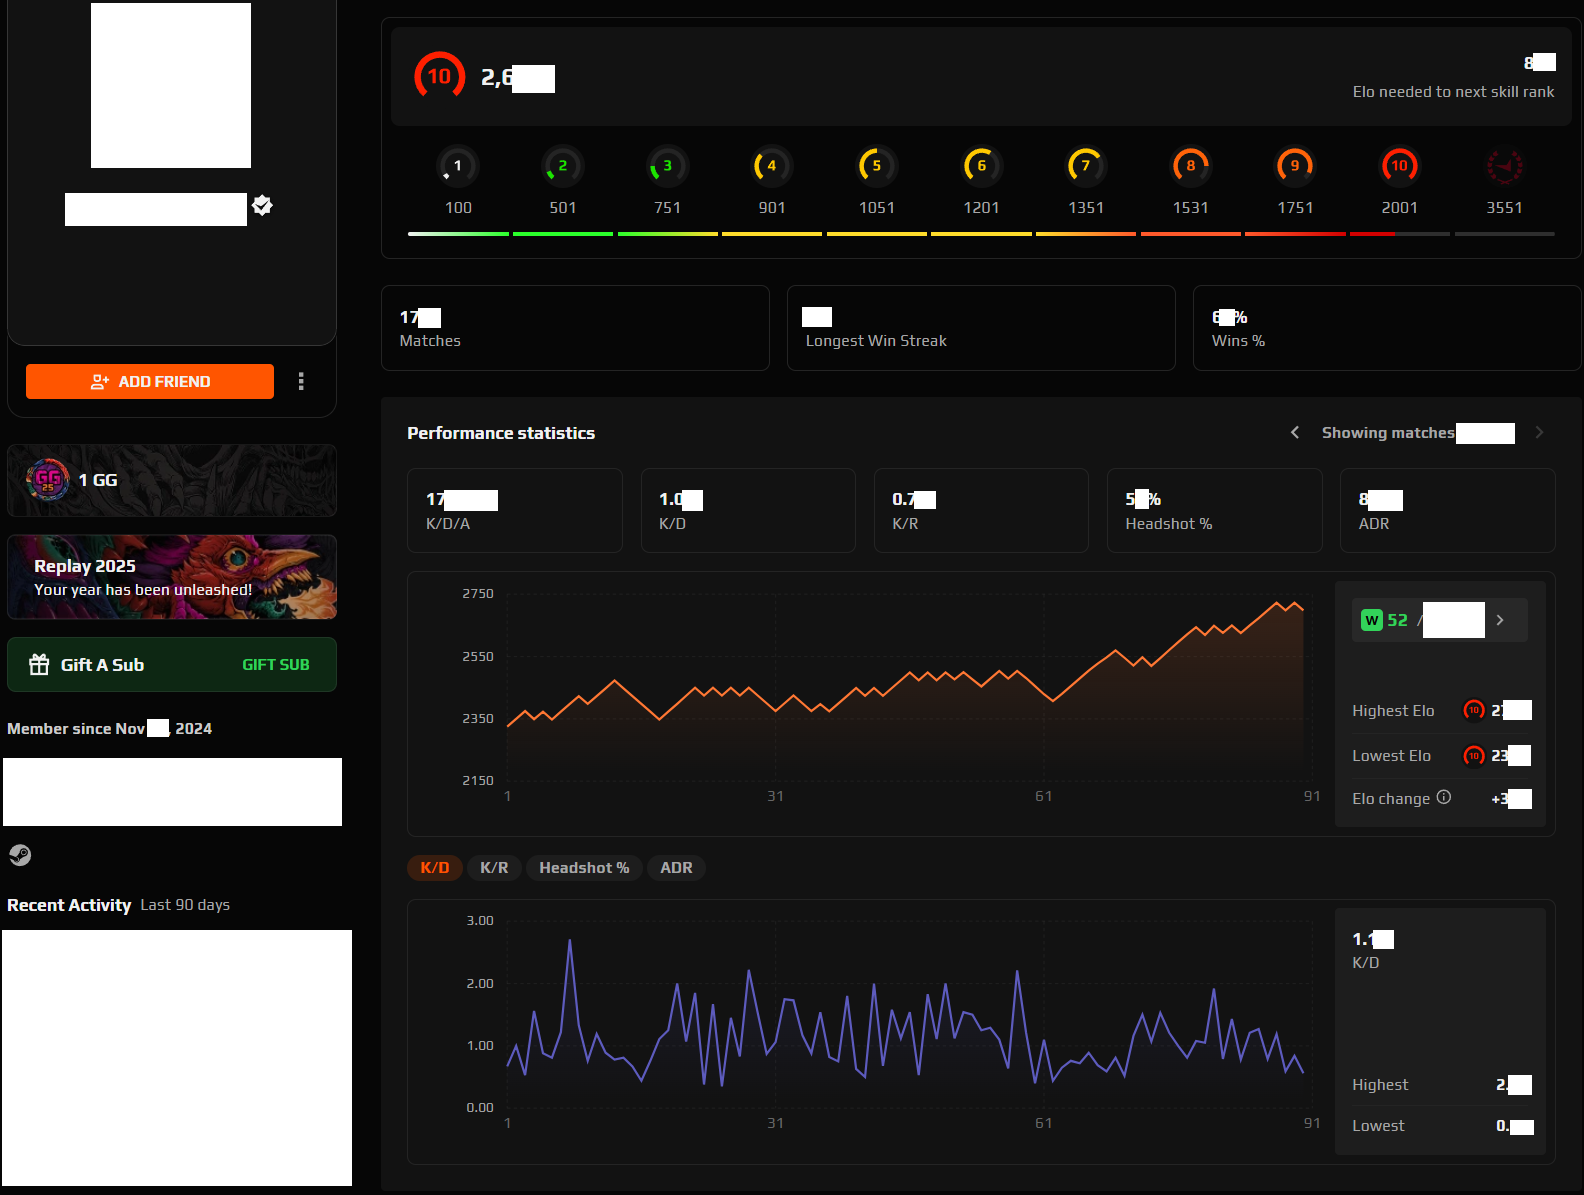Switch the chart to Headshot %

[x=584, y=868]
